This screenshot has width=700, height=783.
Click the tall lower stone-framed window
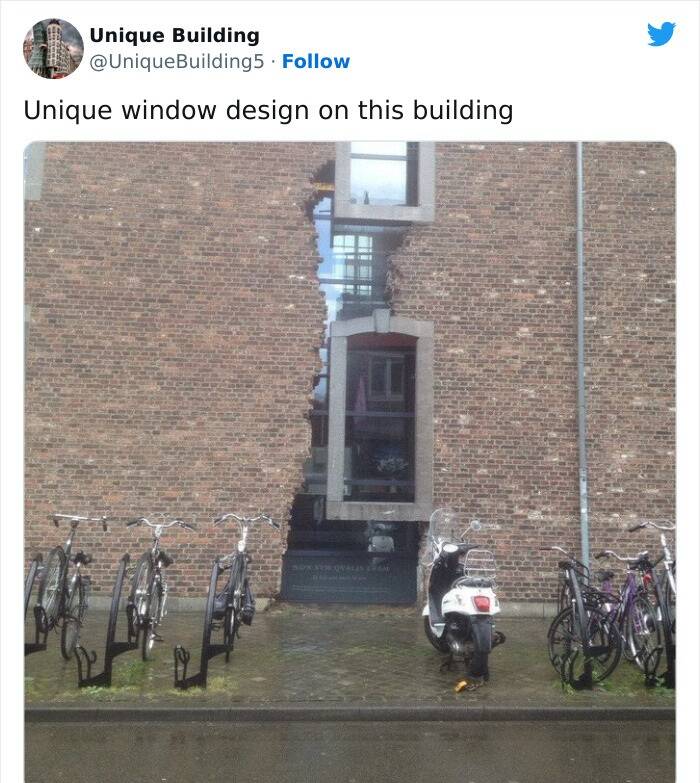(380, 417)
